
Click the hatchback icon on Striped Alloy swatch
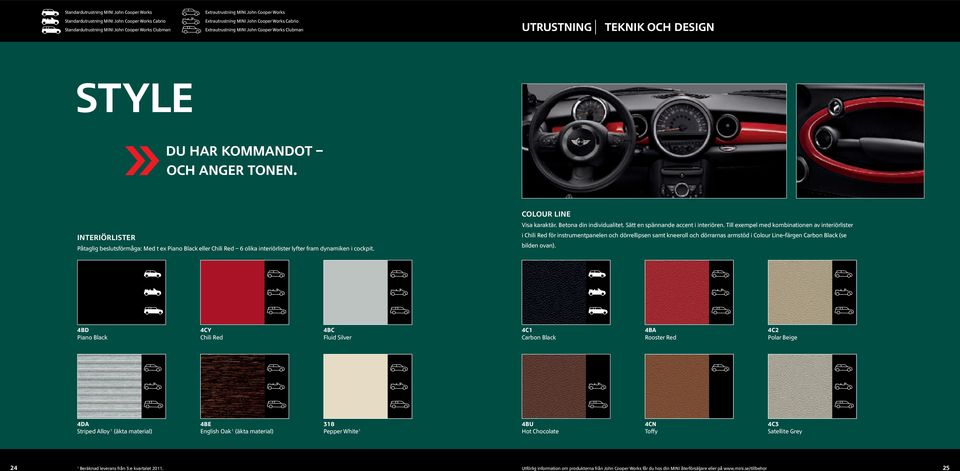click(152, 367)
